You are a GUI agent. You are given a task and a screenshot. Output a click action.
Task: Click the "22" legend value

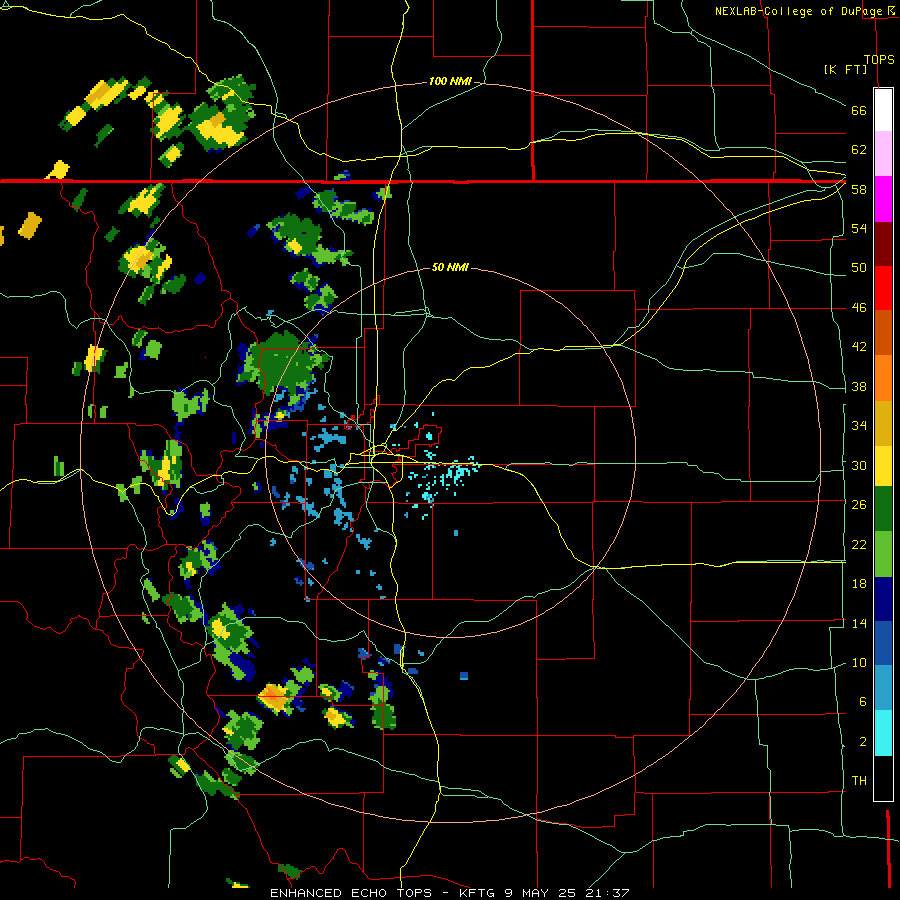point(859,544)
